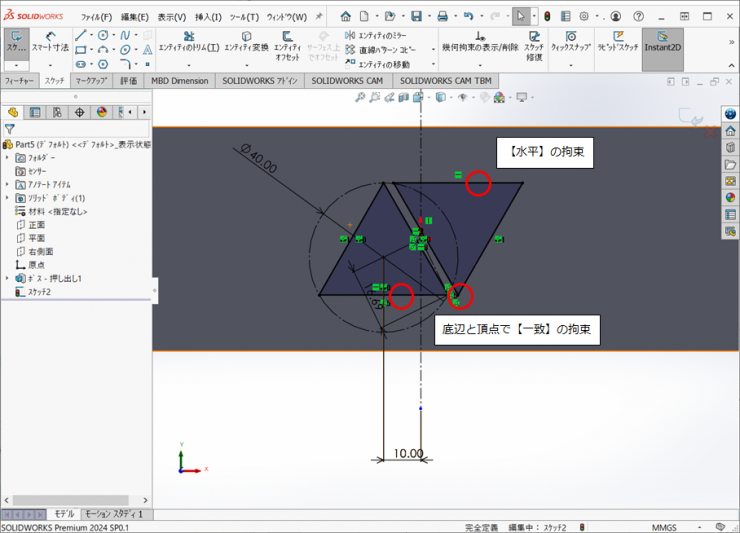
Task: Expand the ソリッド ボディ(1) tree node
Action: (8, 198)
